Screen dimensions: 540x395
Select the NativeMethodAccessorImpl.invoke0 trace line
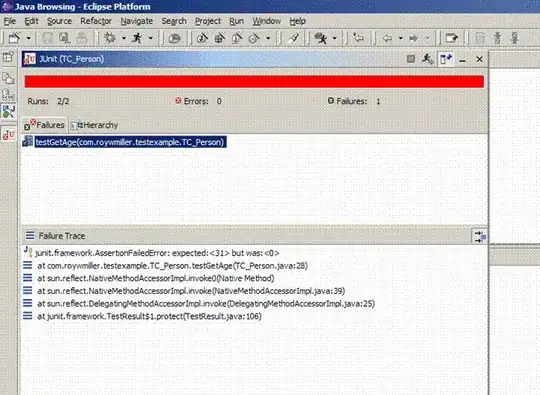(x=156, y=278)
